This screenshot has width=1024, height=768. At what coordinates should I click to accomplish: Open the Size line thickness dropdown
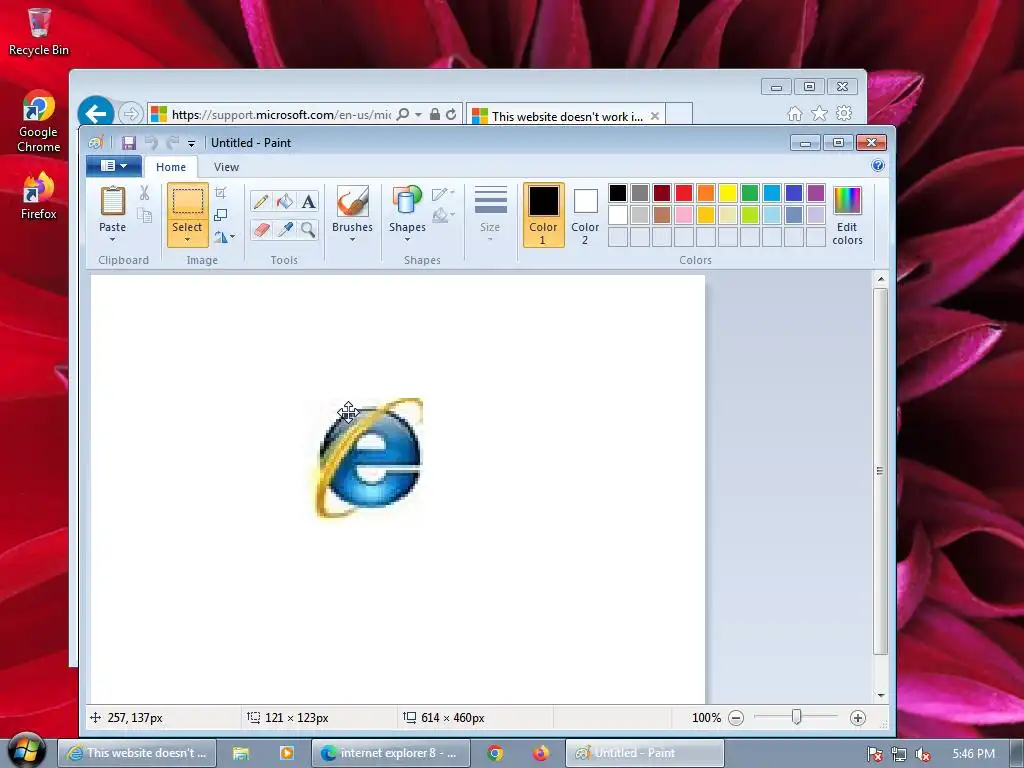click(490, 214)
